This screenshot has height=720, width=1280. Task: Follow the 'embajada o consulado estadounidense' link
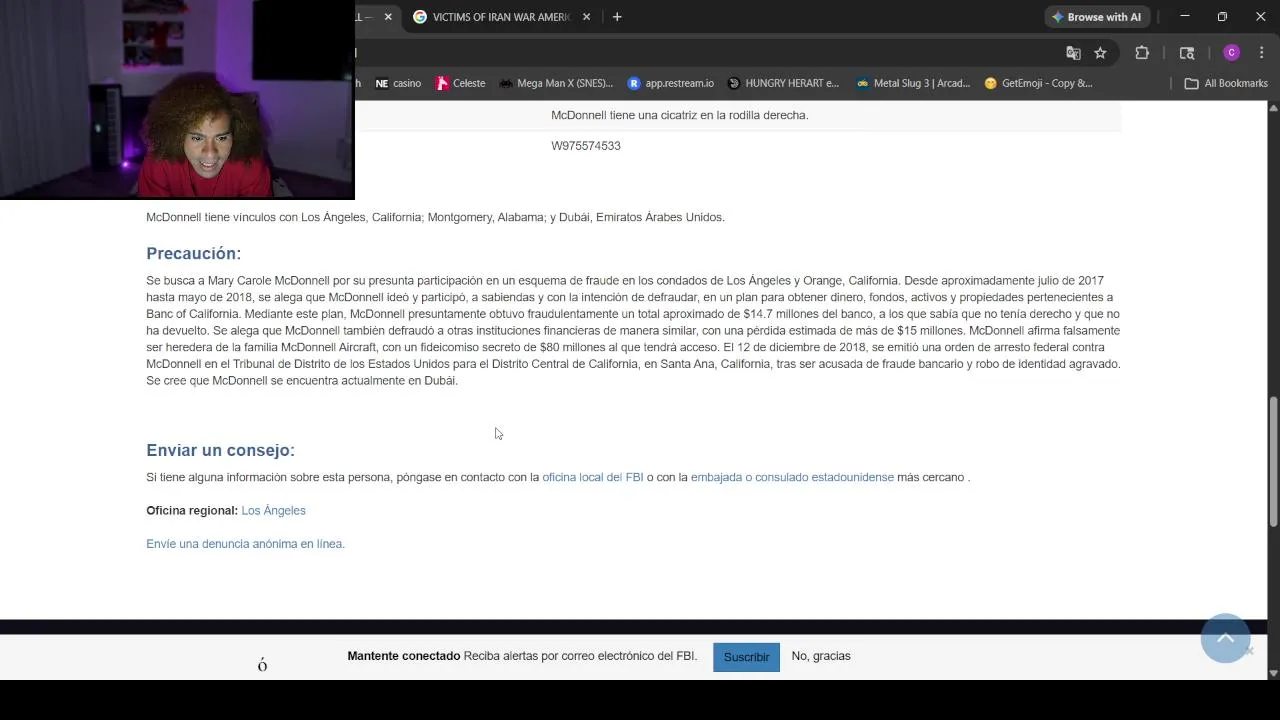click(792, 477)
